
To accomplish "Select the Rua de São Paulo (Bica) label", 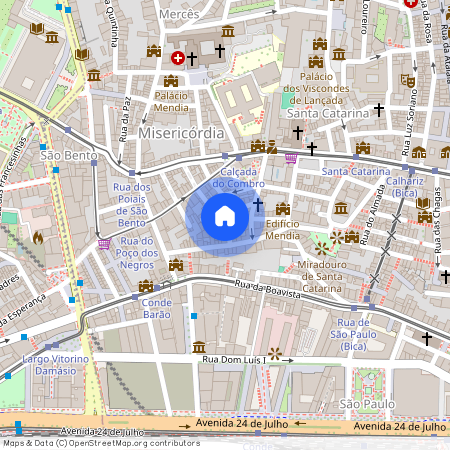I will pos(353,334).
